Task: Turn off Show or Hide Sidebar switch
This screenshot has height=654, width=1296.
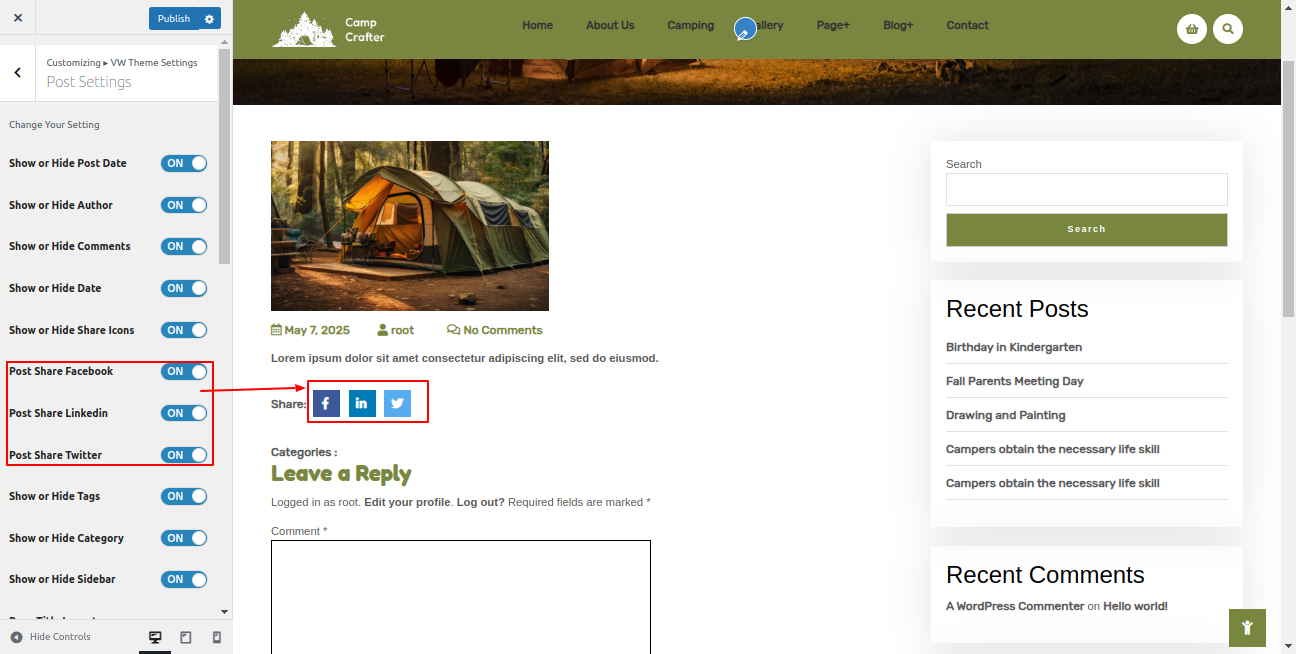Action: tap(184, 579)
